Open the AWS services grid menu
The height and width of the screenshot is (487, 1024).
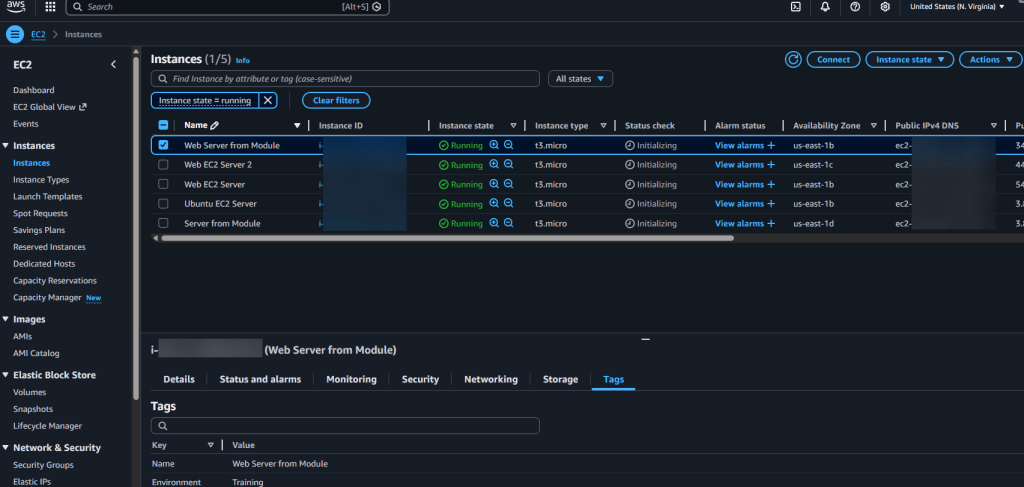50,7
